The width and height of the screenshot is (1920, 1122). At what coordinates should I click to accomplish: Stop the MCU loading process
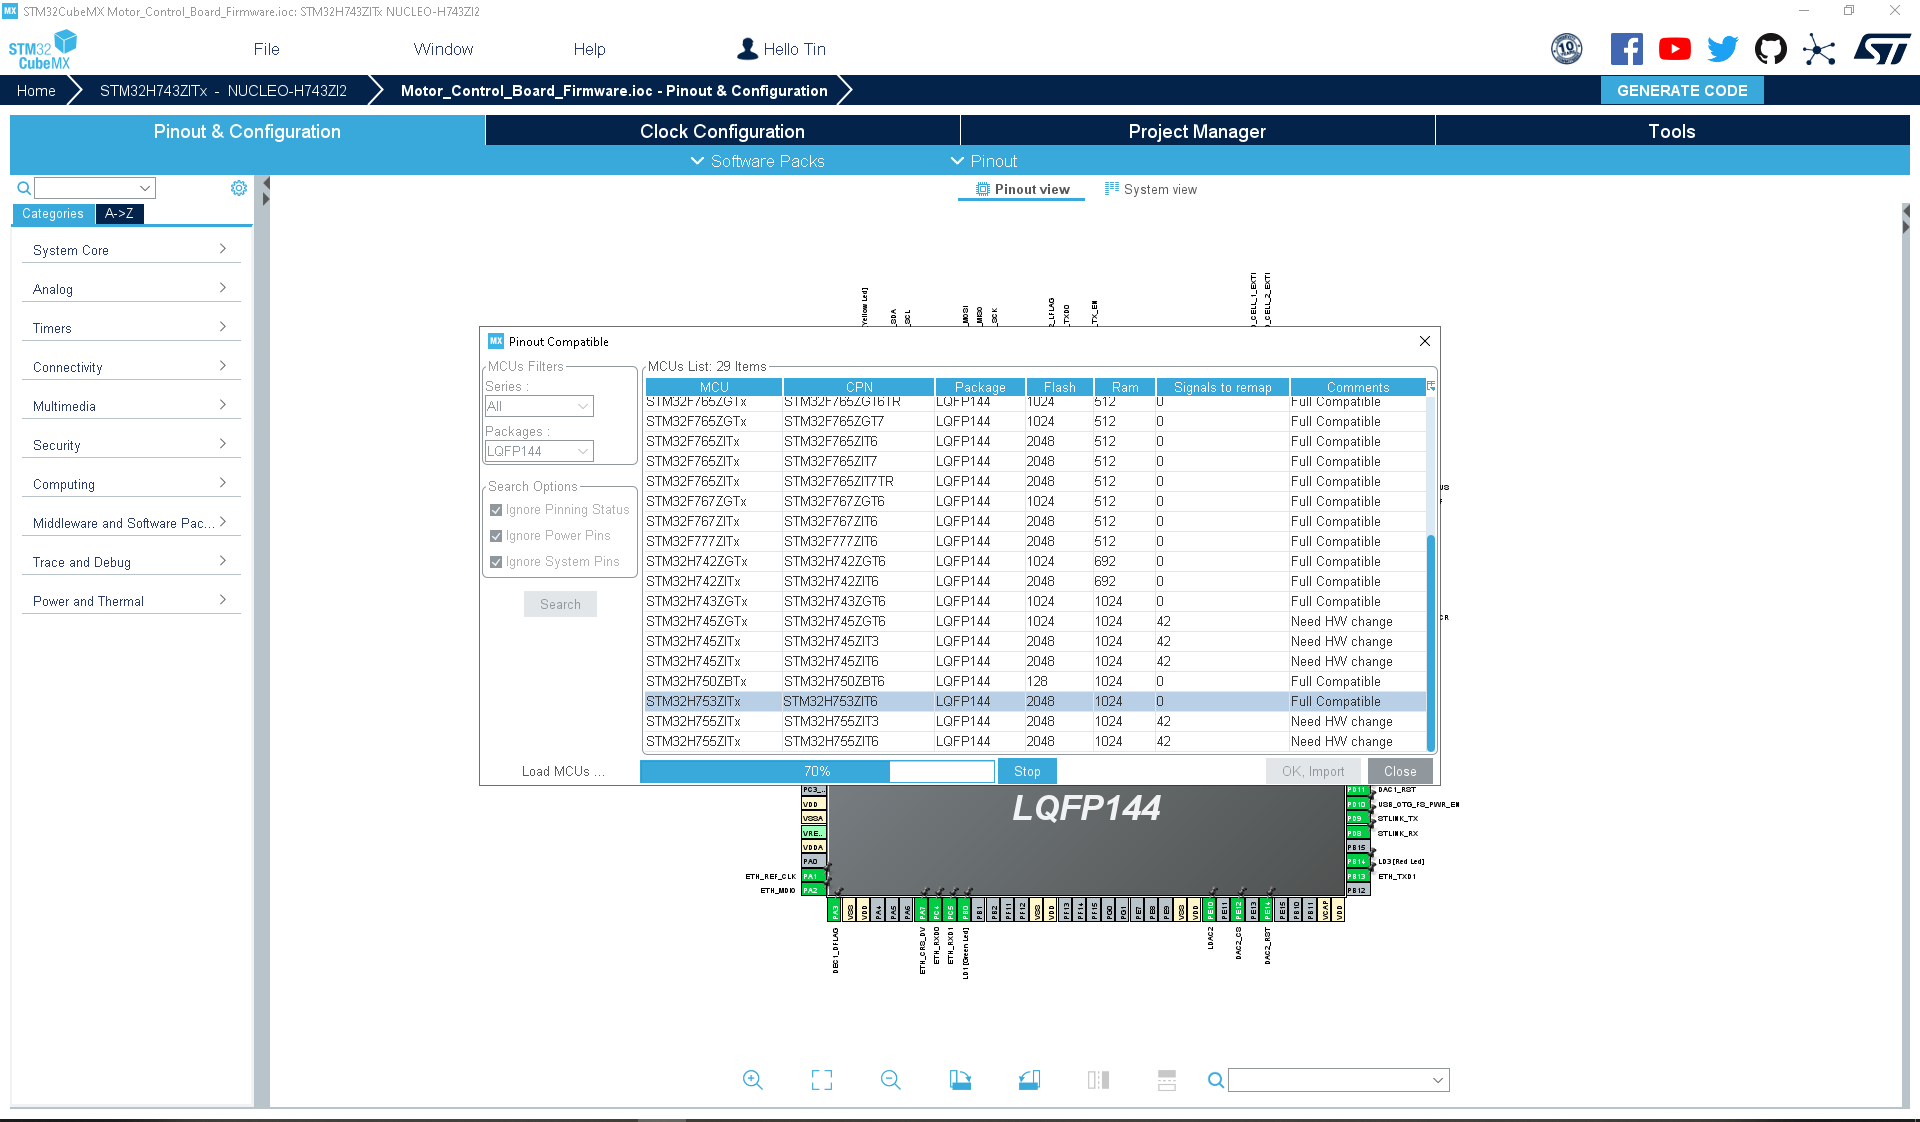1027,771
